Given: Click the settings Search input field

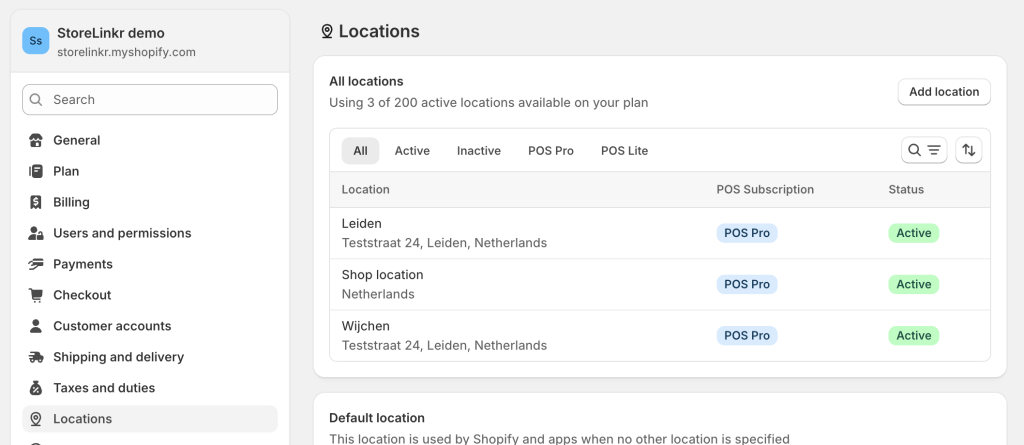Looking at the screenshot, I should click(150, 100).
